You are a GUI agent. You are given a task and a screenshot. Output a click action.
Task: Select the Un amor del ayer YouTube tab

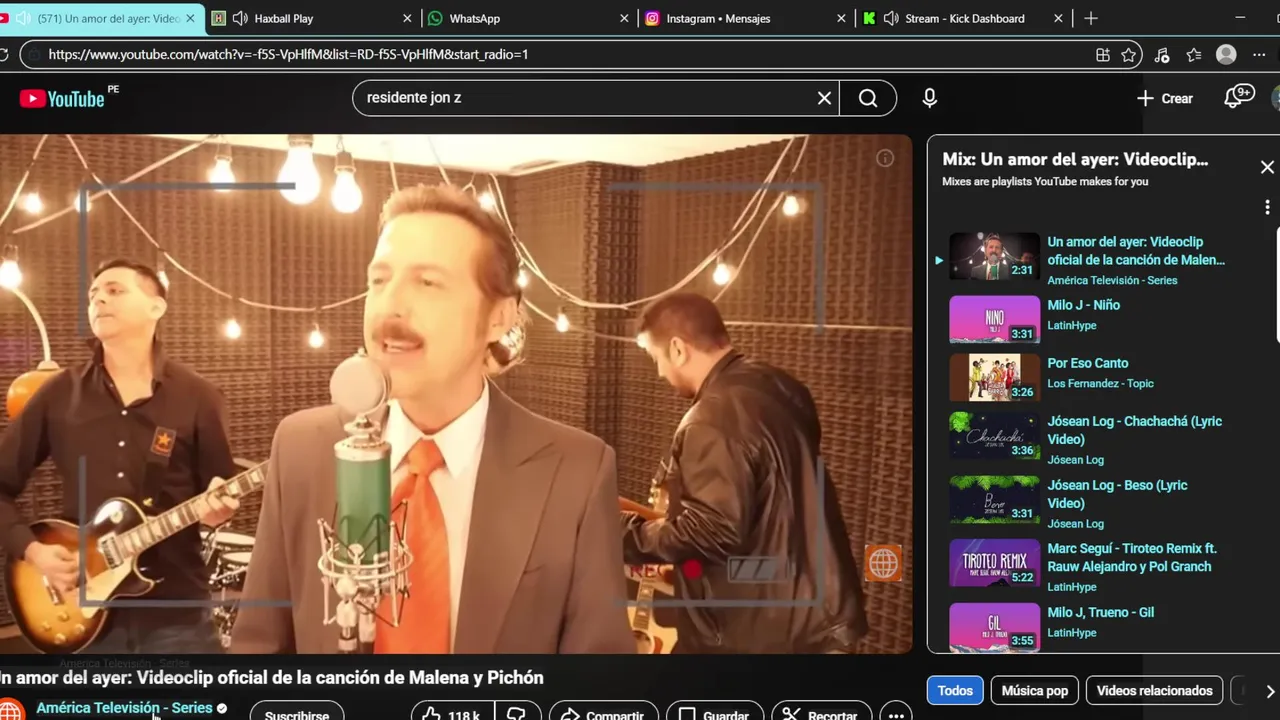[100, 18]
